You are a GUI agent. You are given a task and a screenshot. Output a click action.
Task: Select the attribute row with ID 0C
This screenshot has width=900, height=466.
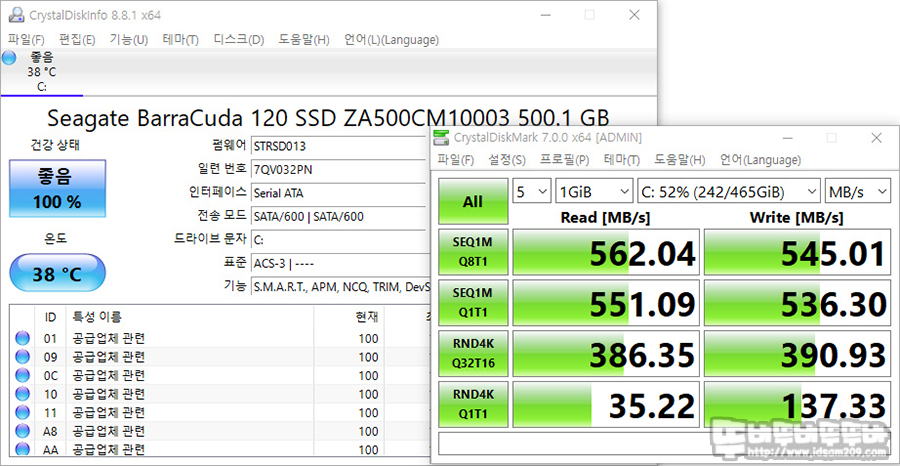coord(221,375)
